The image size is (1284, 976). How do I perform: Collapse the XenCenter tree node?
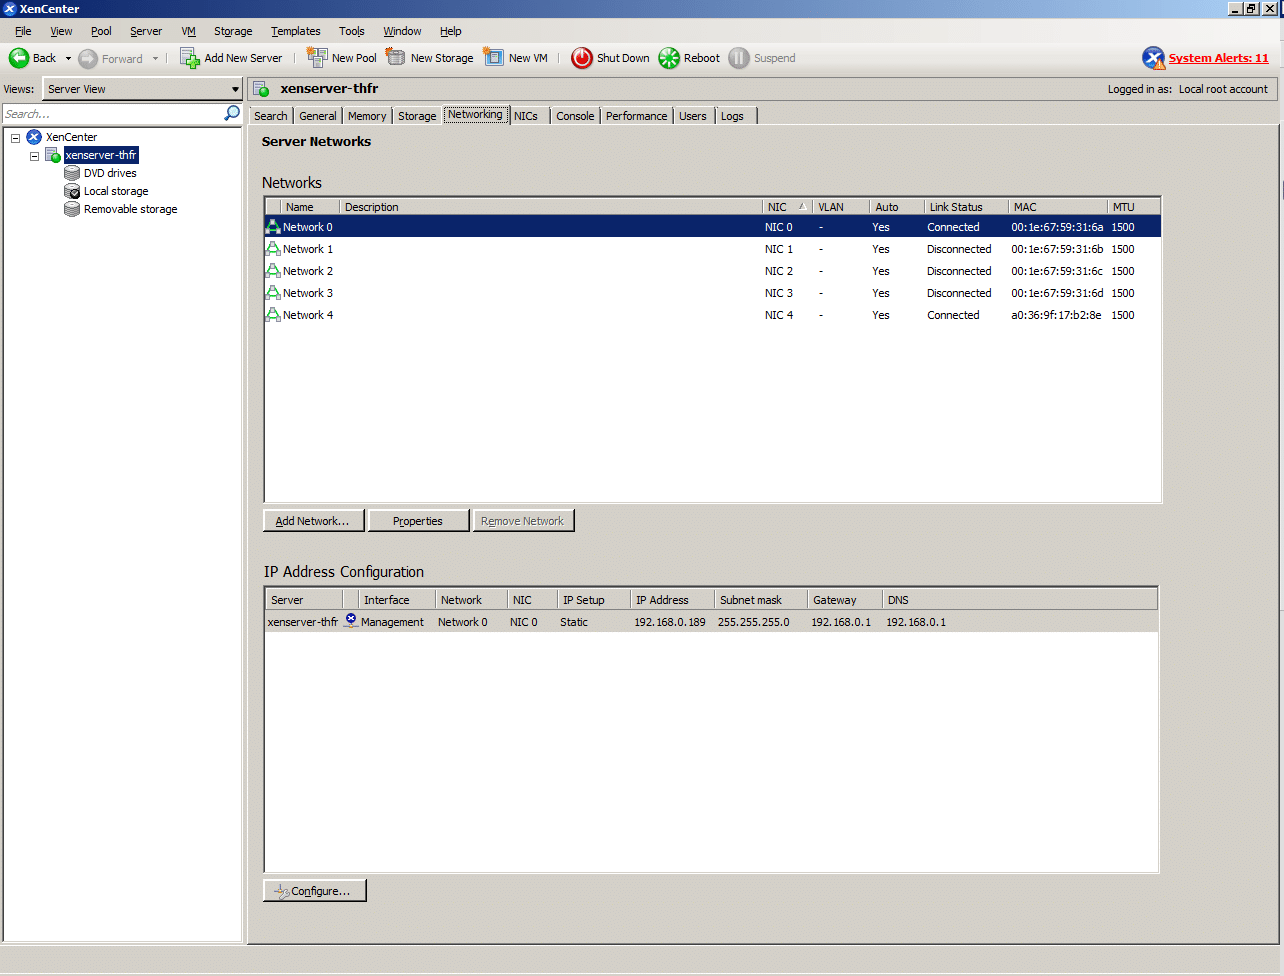pos(16,137)
